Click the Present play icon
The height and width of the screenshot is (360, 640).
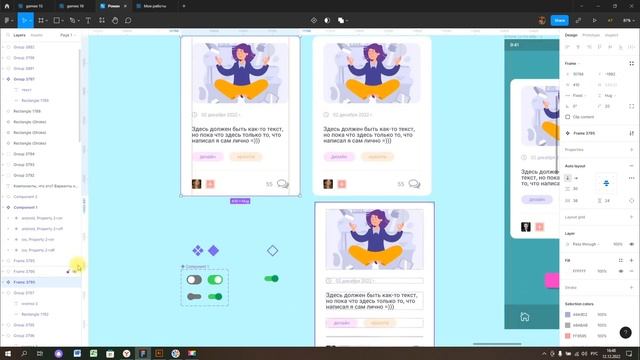(x=595, y=20)
